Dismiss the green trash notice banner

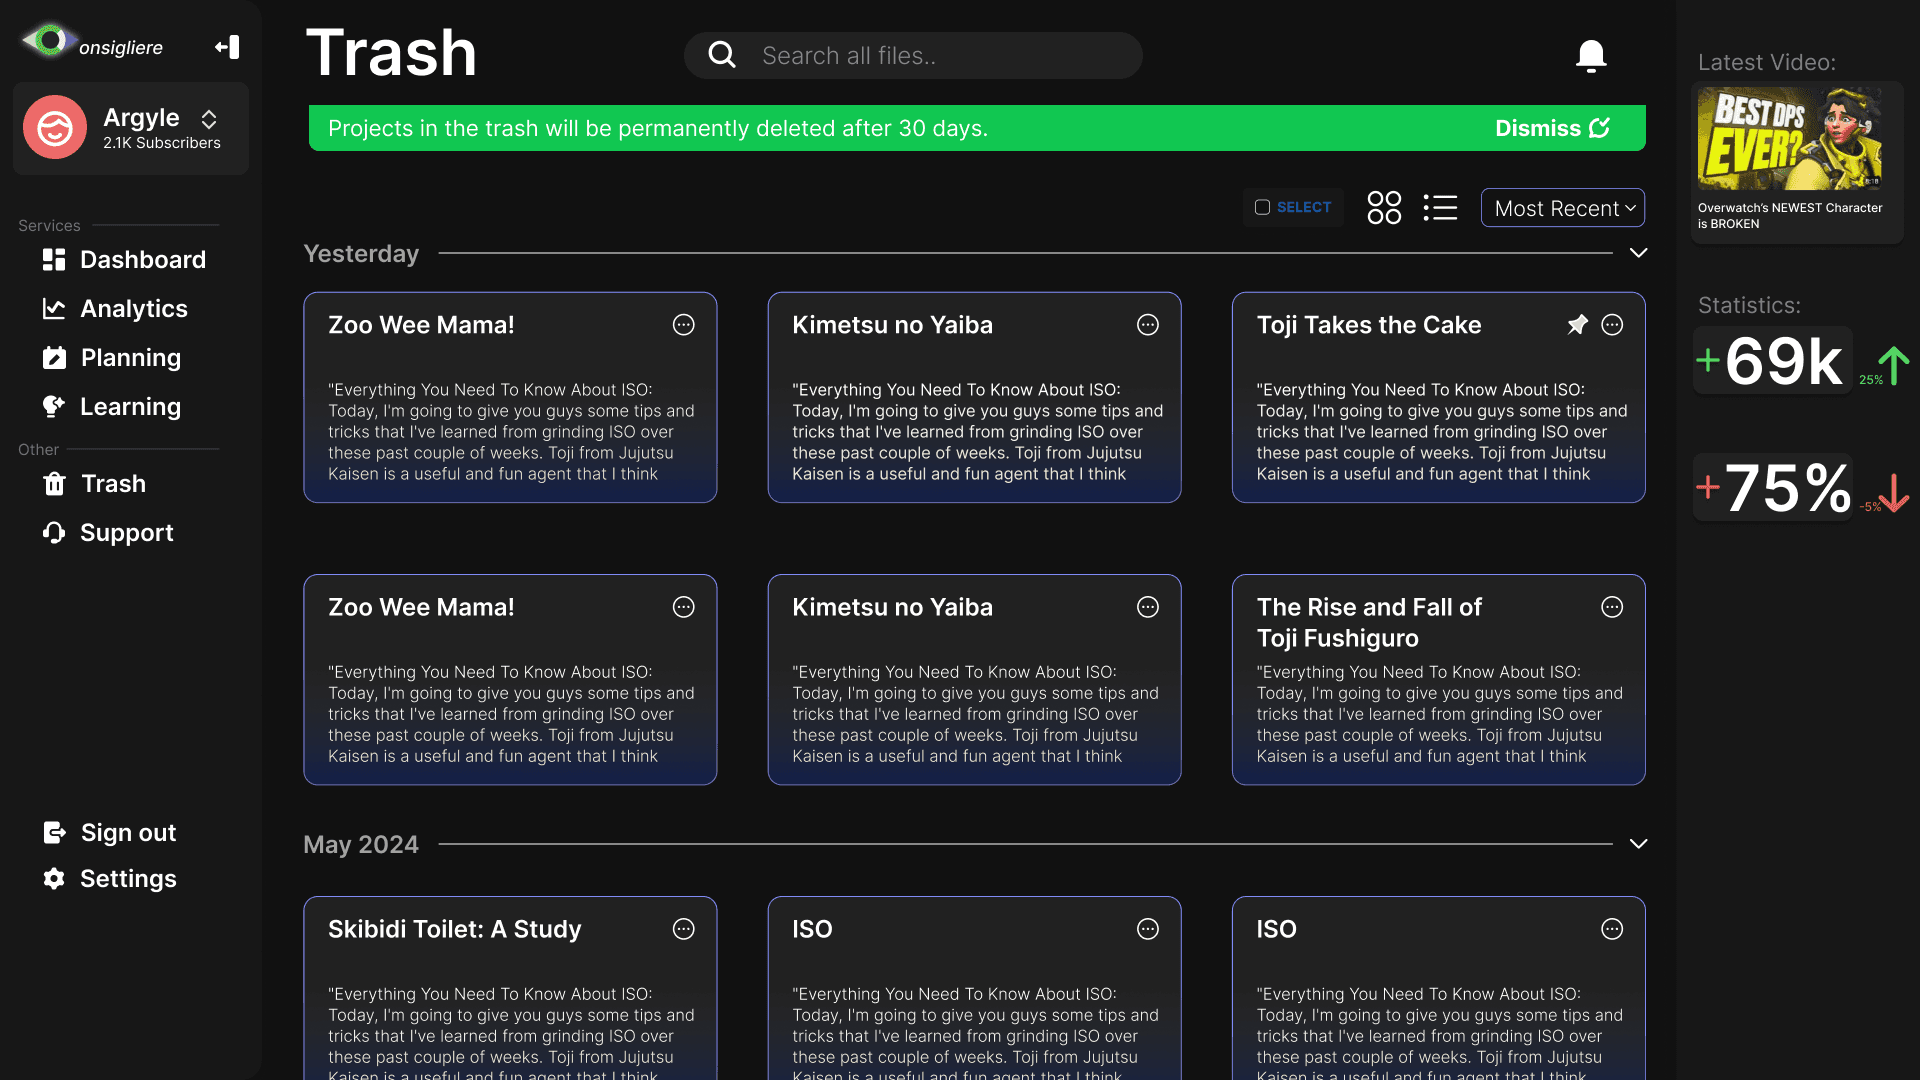pos(1552,128)
